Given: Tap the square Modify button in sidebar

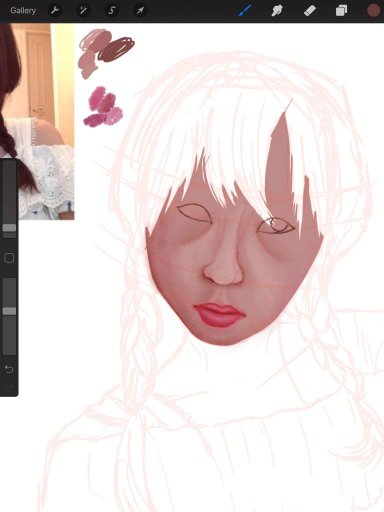Looking at the screenshot, I should (9, 258).
